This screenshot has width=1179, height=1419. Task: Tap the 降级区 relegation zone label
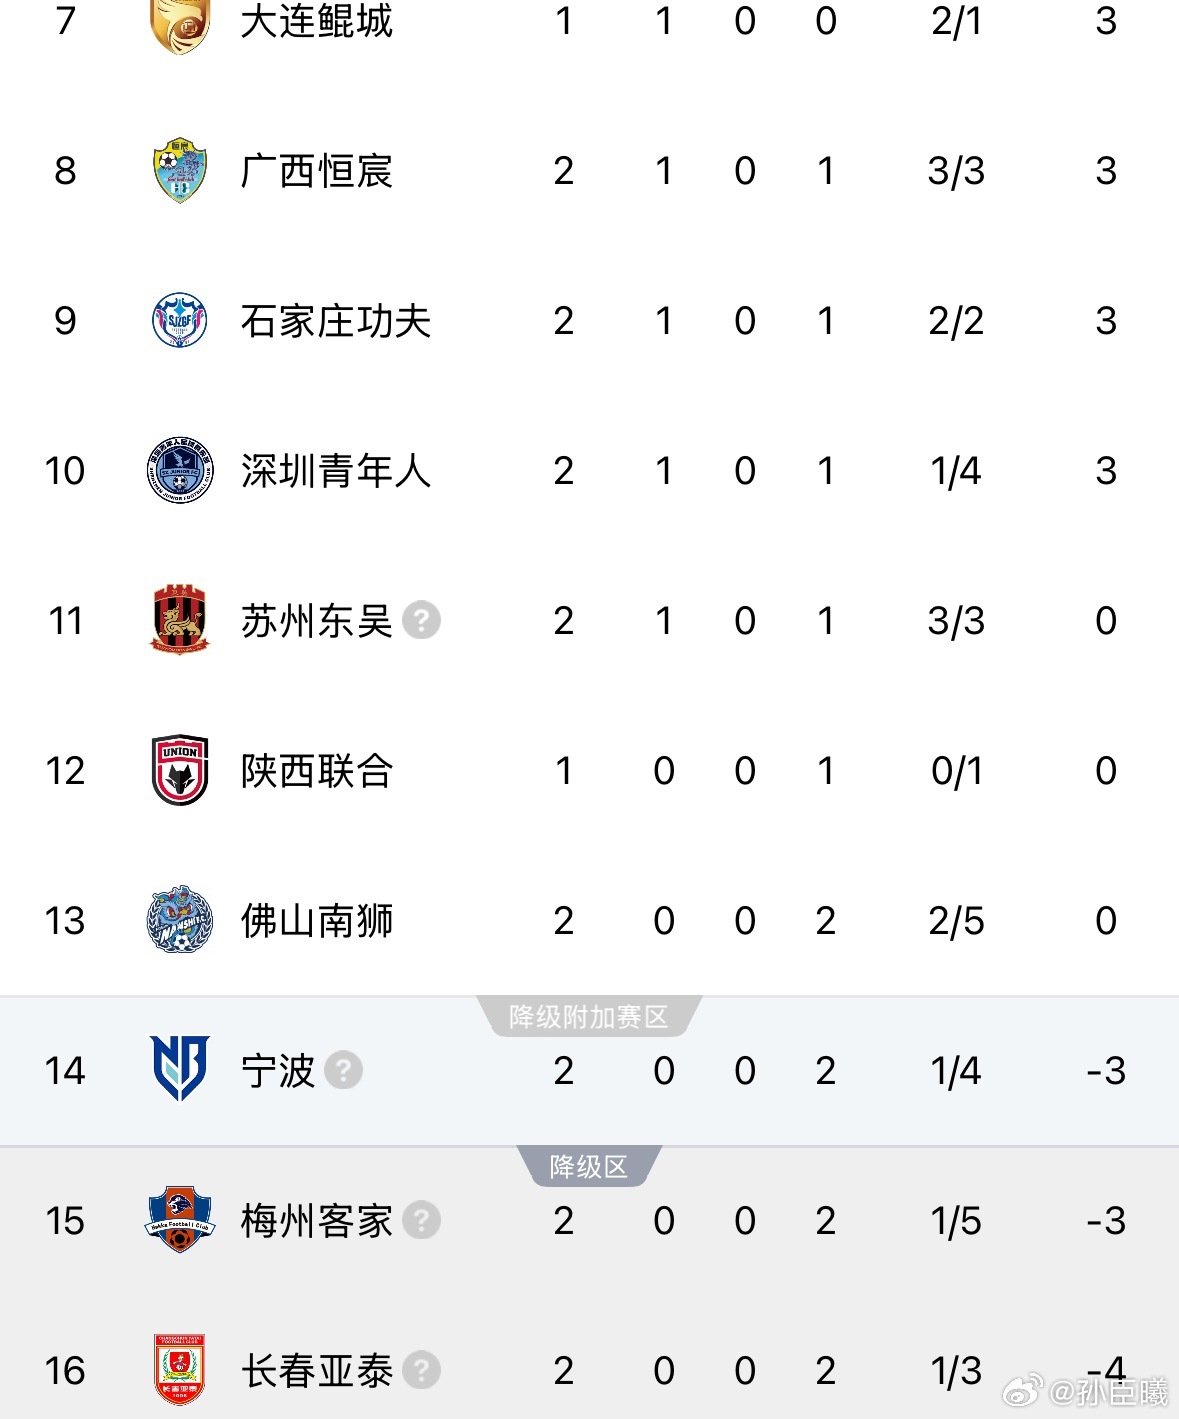pyautogui.click(x=588, y=1167)
